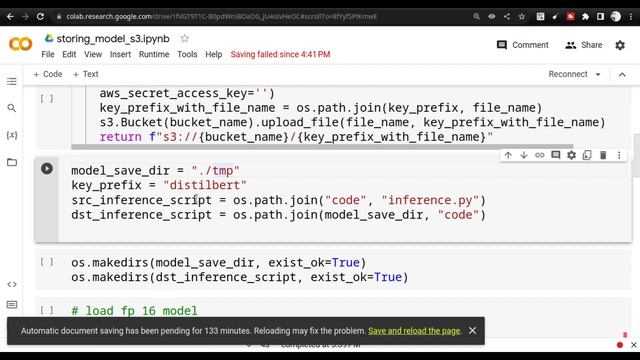Add a comment to the cell
The image size is (640, 360).
(556, 155)
